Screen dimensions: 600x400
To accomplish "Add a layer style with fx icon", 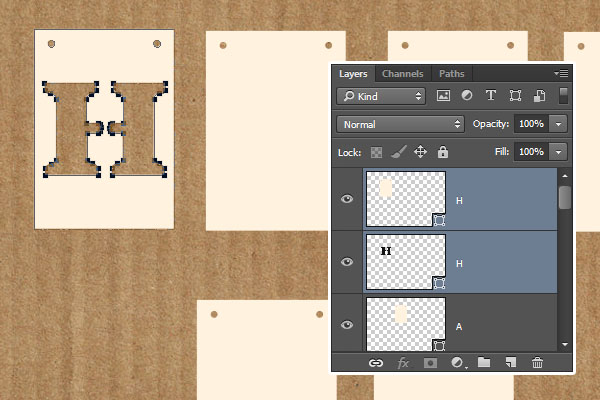I will coord(403,363).
